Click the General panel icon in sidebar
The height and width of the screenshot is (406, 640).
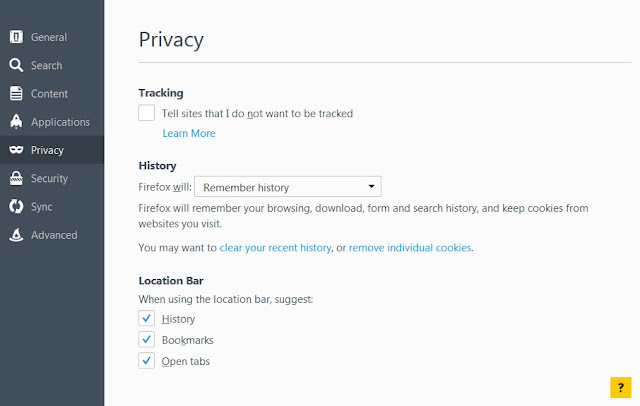pos(16,37)
